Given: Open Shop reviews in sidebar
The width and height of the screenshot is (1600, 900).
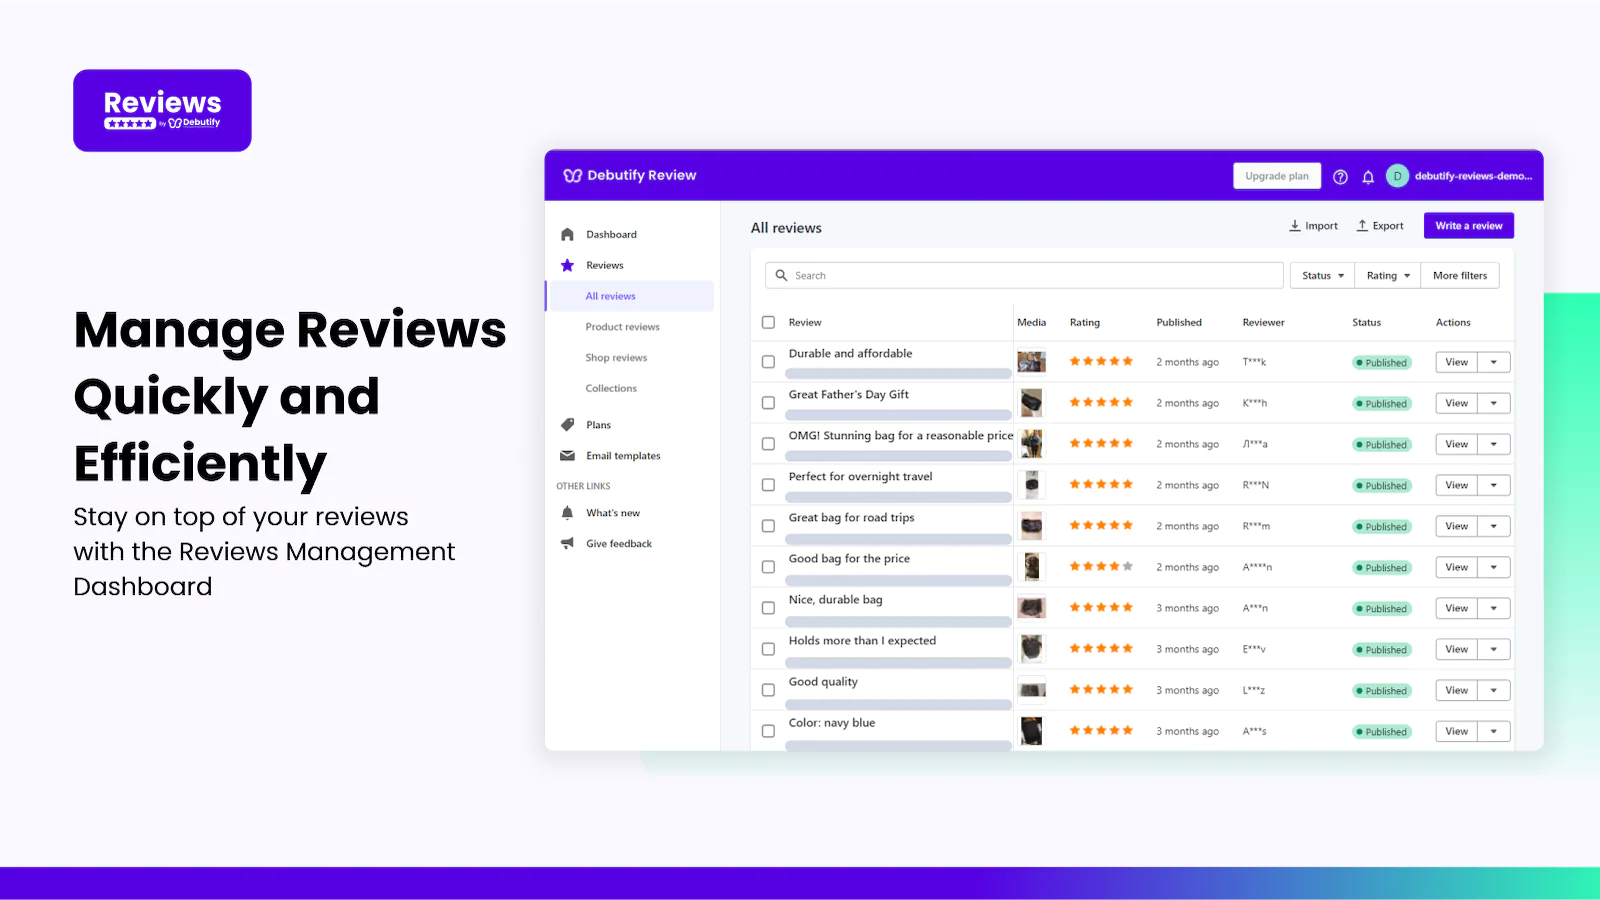Looking at the screenshot, I should pyautogui.click(x=616, y=358).
